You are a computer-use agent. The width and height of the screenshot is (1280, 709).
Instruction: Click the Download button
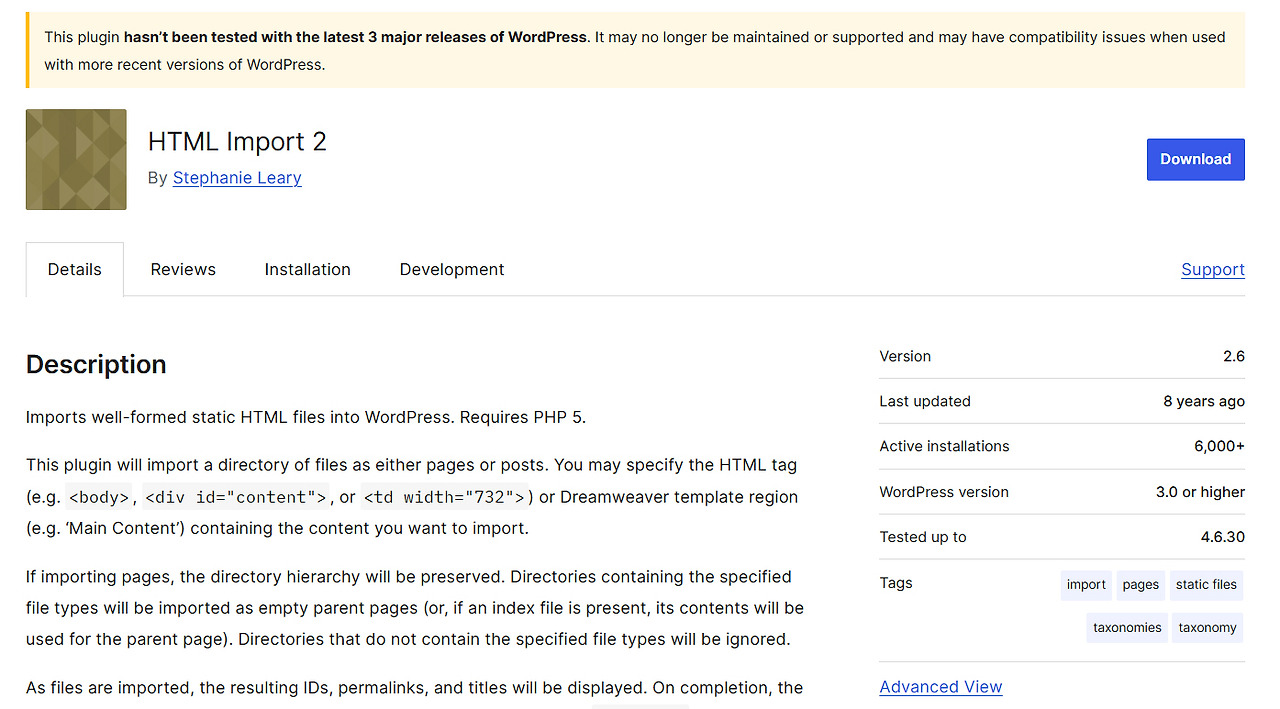coord(1195,159)
